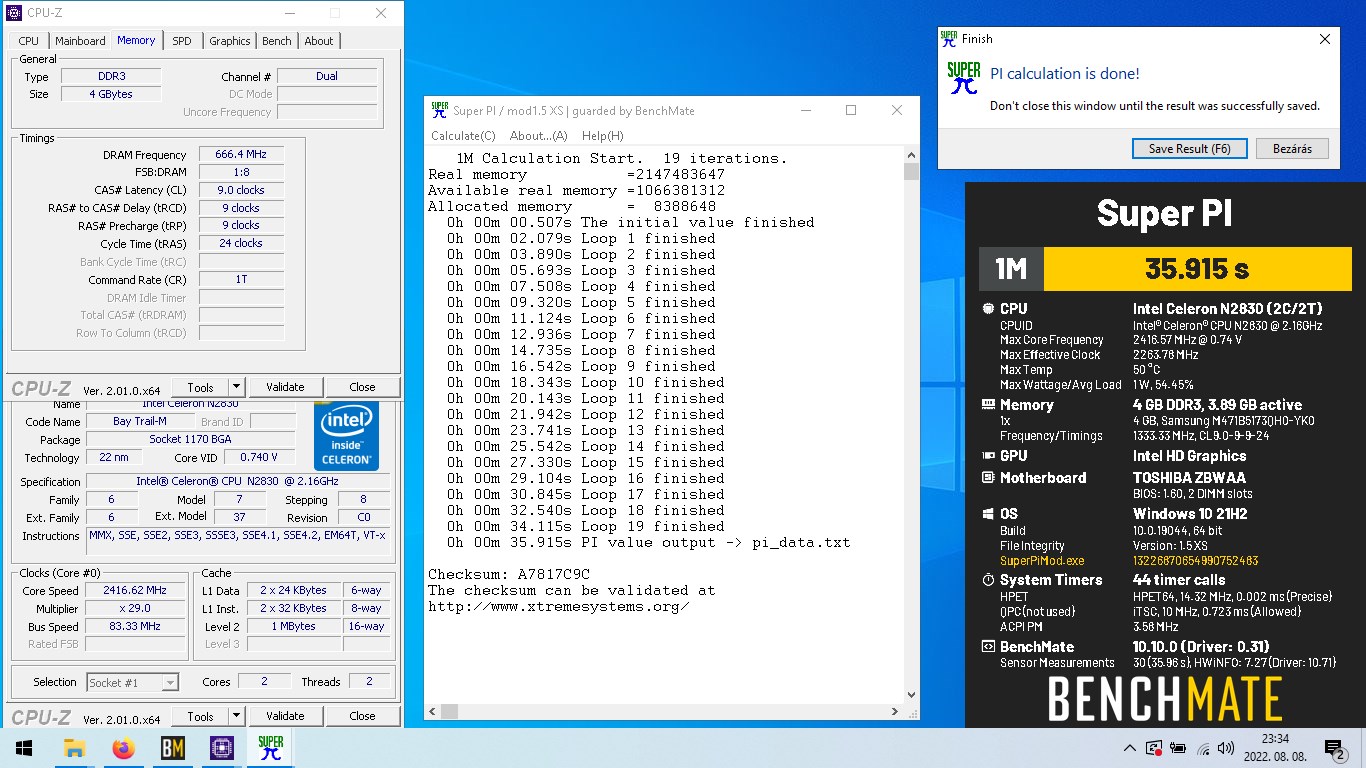The height and width of the screenshot is (768, 1366).
Task: Switch to the Bench tab
Action: pyautogui.click(x=277, y=41)
